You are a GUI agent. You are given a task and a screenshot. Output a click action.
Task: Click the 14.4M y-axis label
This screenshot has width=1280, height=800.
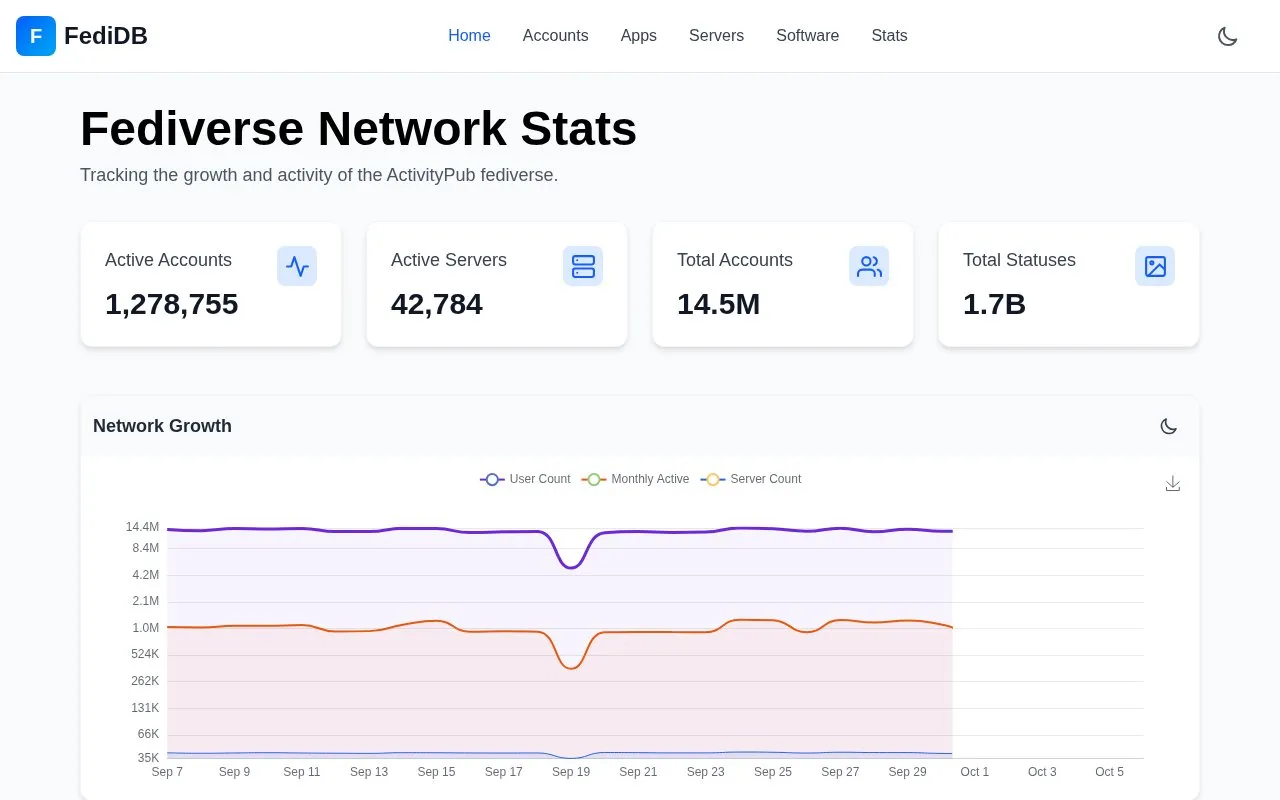tap(142, 527)
